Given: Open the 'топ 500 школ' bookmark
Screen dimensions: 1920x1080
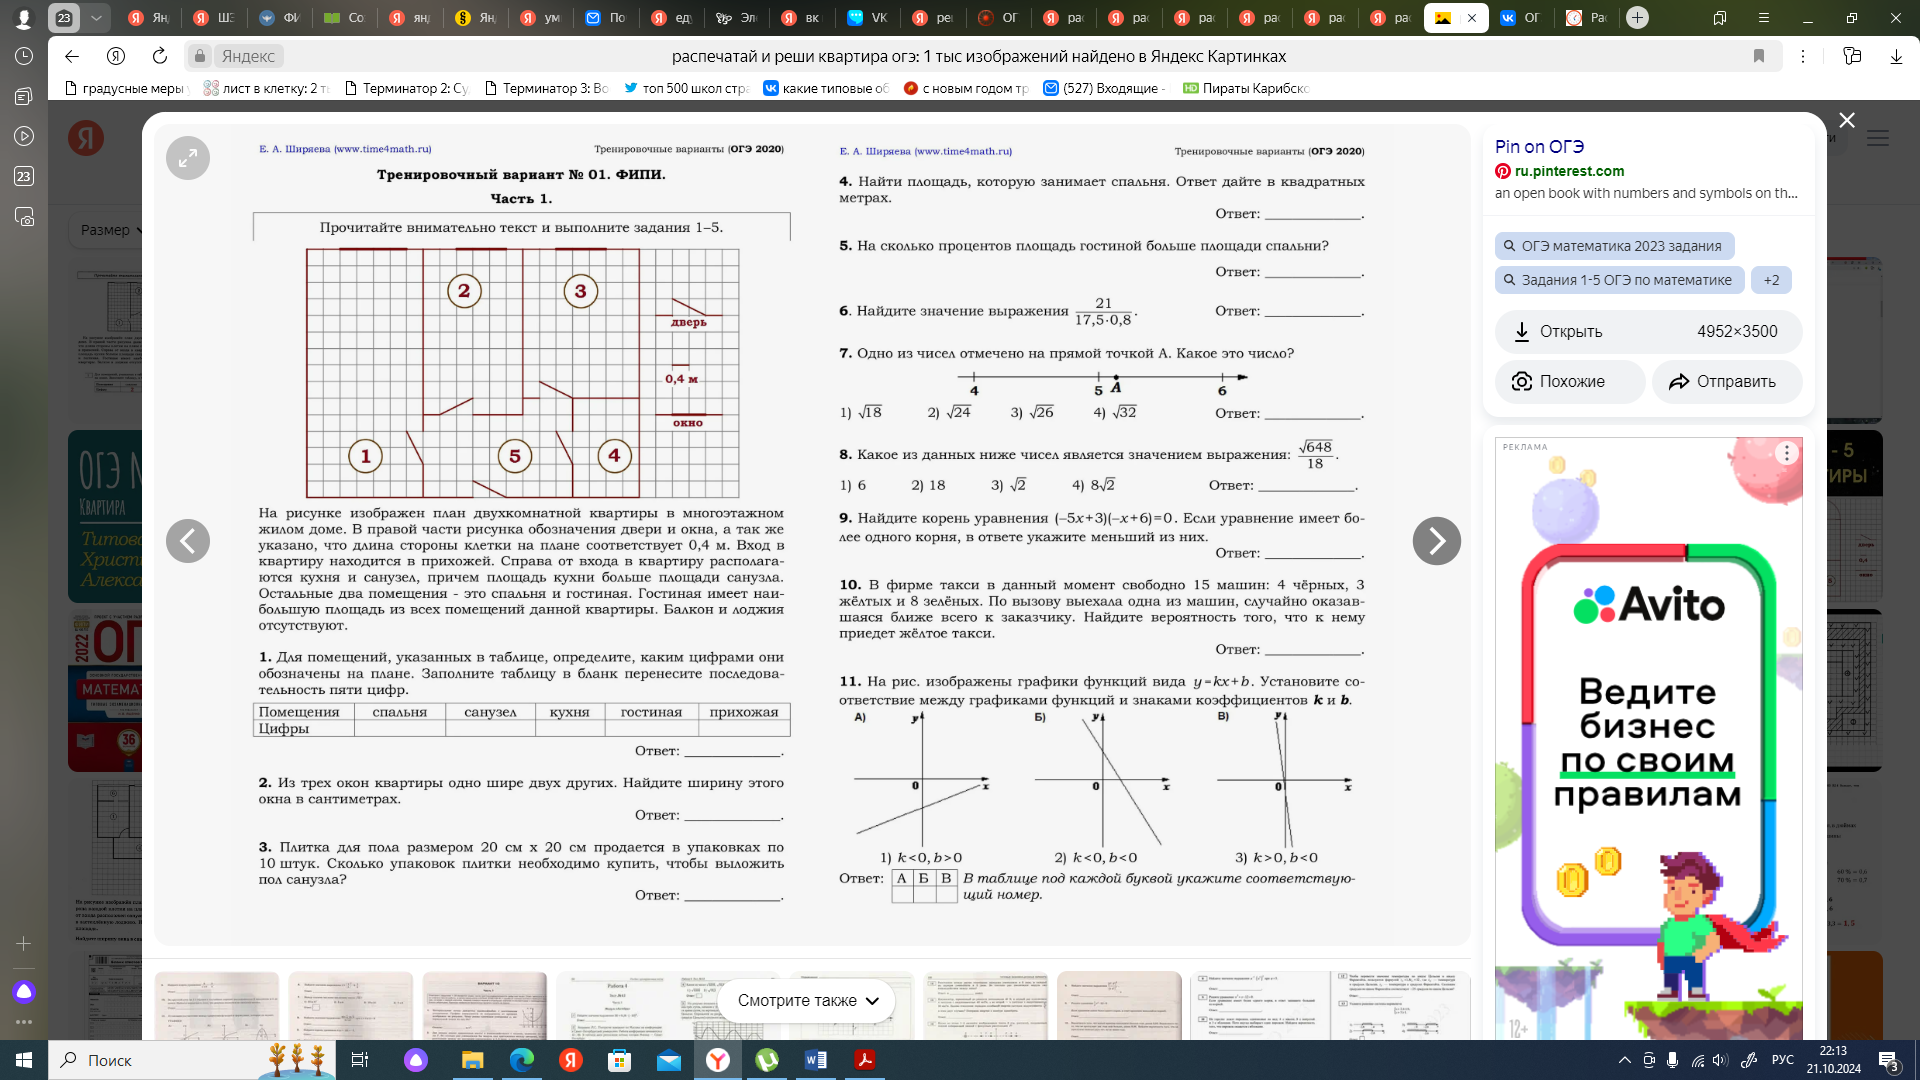Looking at the screenshot, I should click(x=686, y=88).
